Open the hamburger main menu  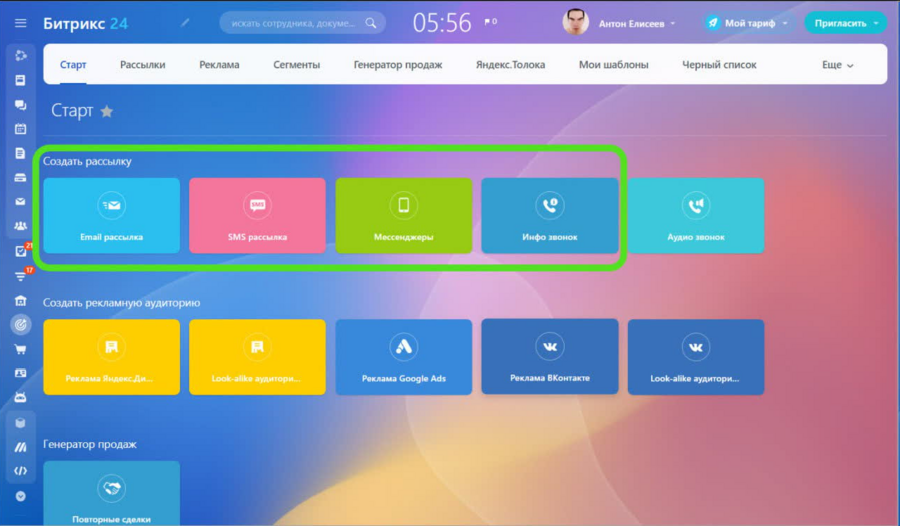point(21,23)
